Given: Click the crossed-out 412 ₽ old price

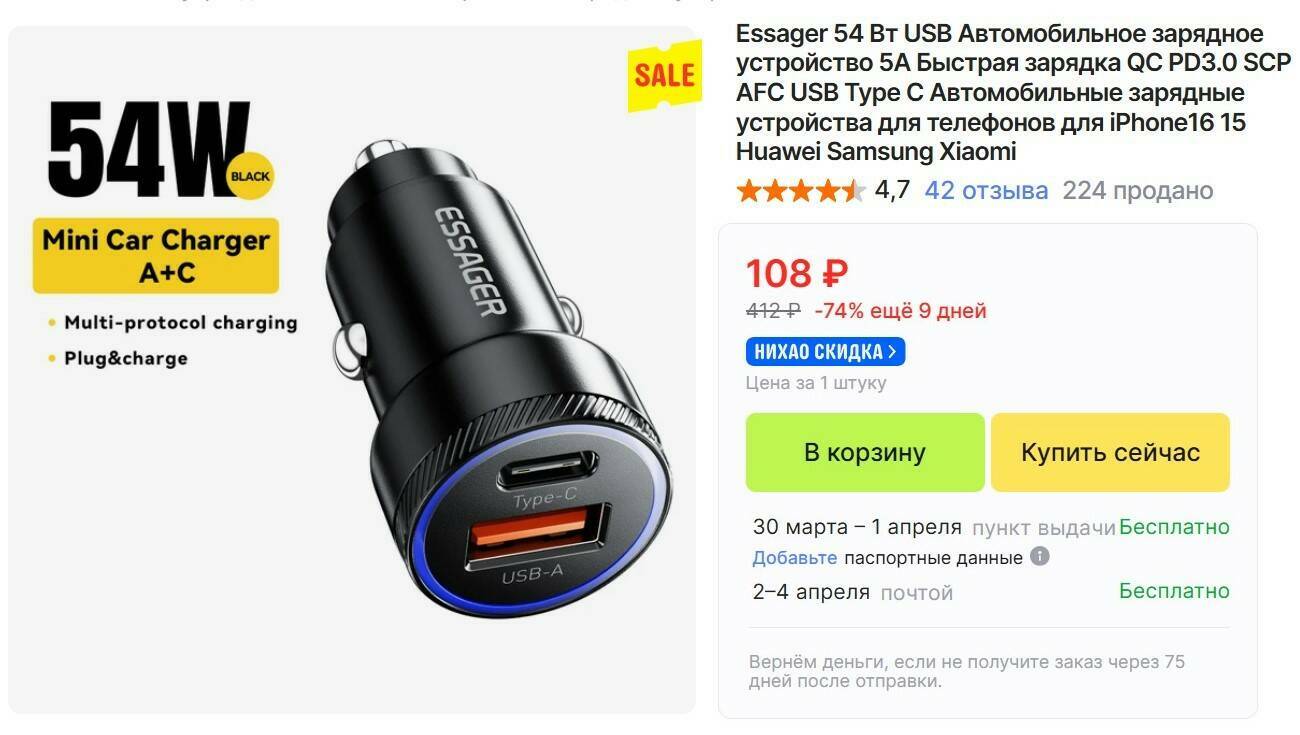Looking at the screenshot, I should pos(773,311).
